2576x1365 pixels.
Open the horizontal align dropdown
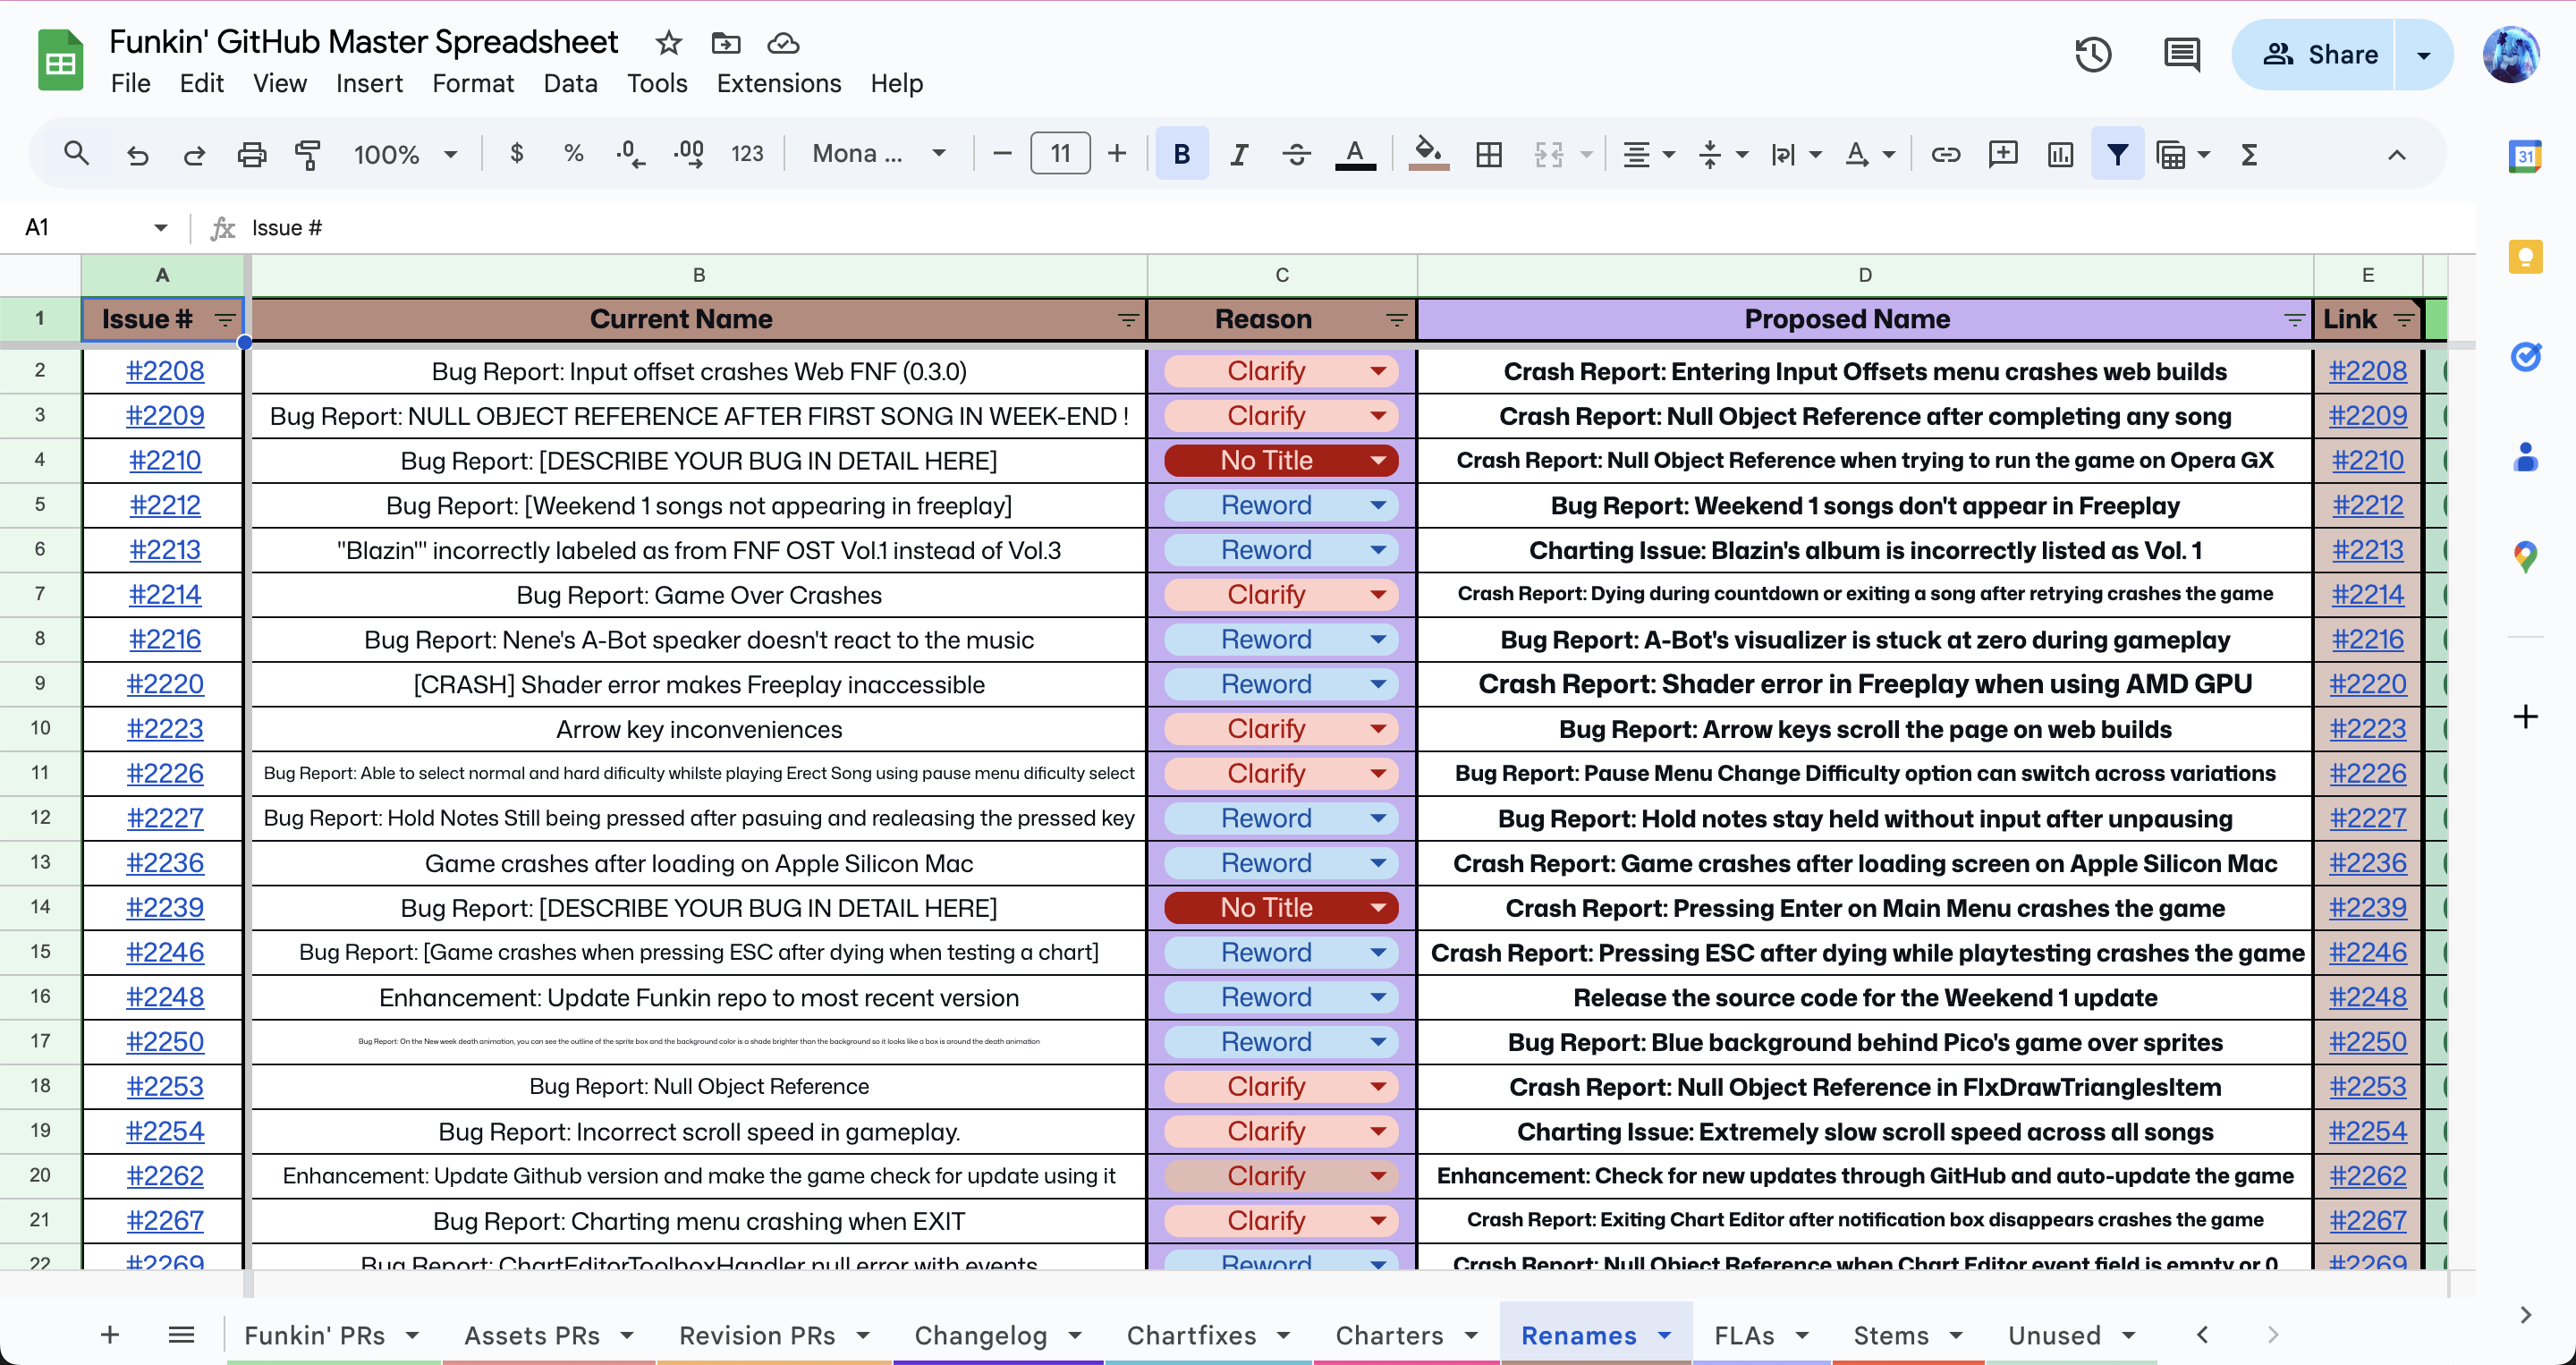1648,154
